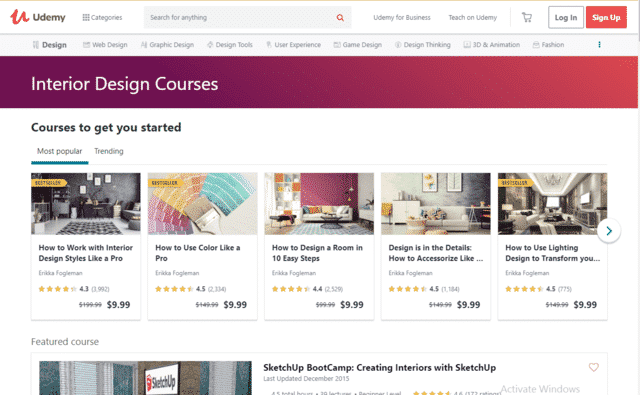Screen dimensions: 640x395
Task: Go to User Experience subcategory
Action: (x=293, y=45)
